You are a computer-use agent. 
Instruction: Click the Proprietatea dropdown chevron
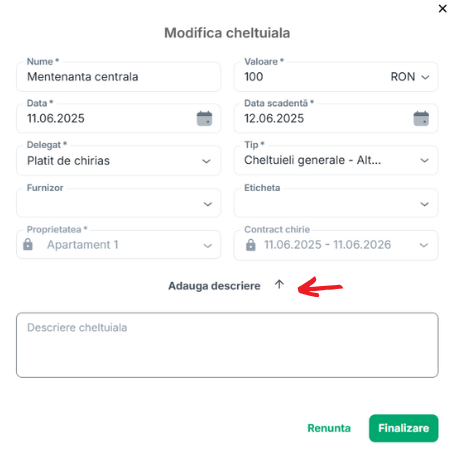pos(208,246)
